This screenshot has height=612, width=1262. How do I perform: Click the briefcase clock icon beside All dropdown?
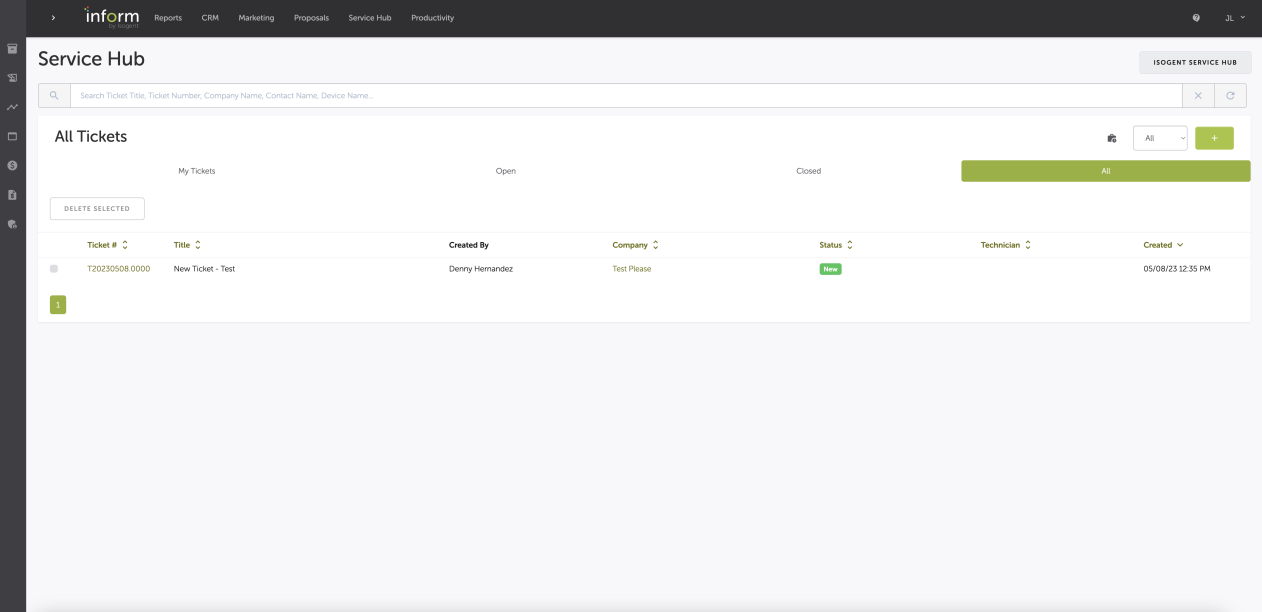pyautogui.click(x=1111, y=138)
